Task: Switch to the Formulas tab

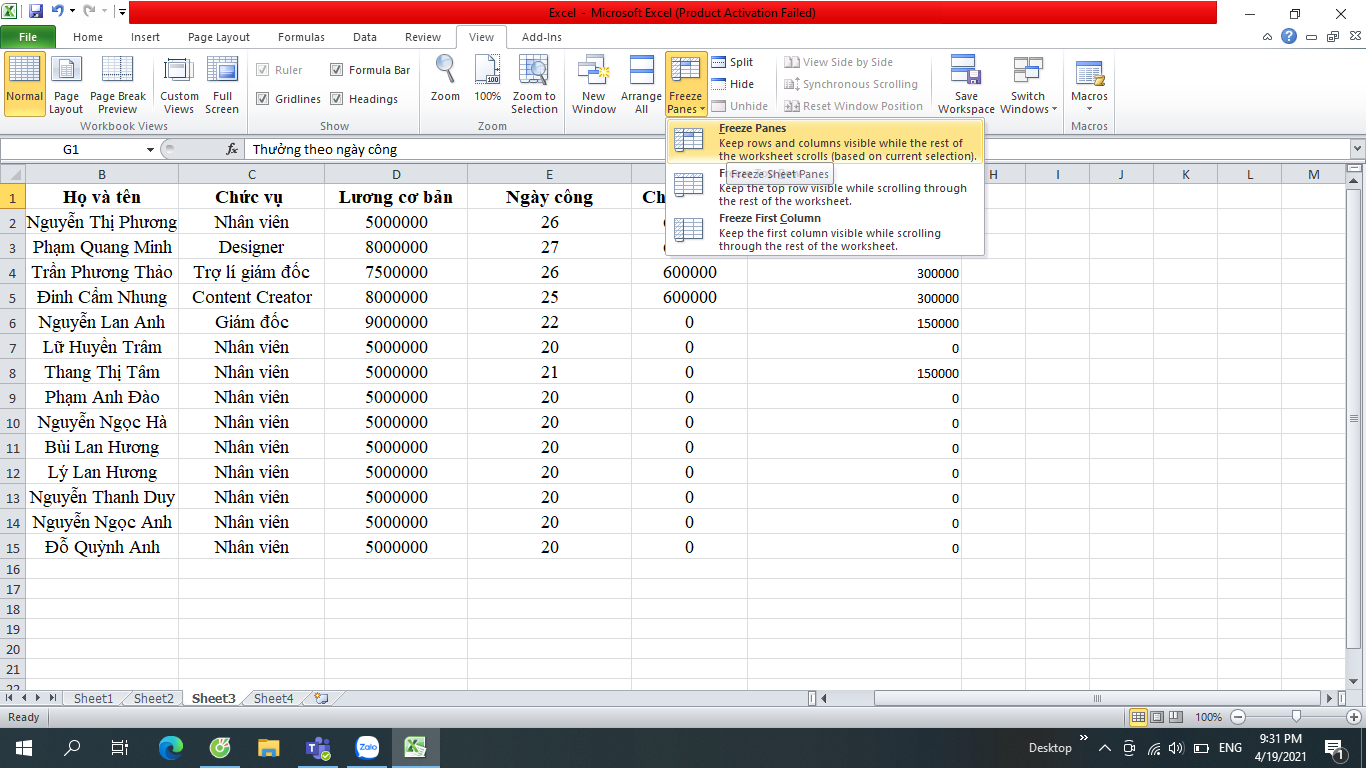Action: [x=301, y=37]
